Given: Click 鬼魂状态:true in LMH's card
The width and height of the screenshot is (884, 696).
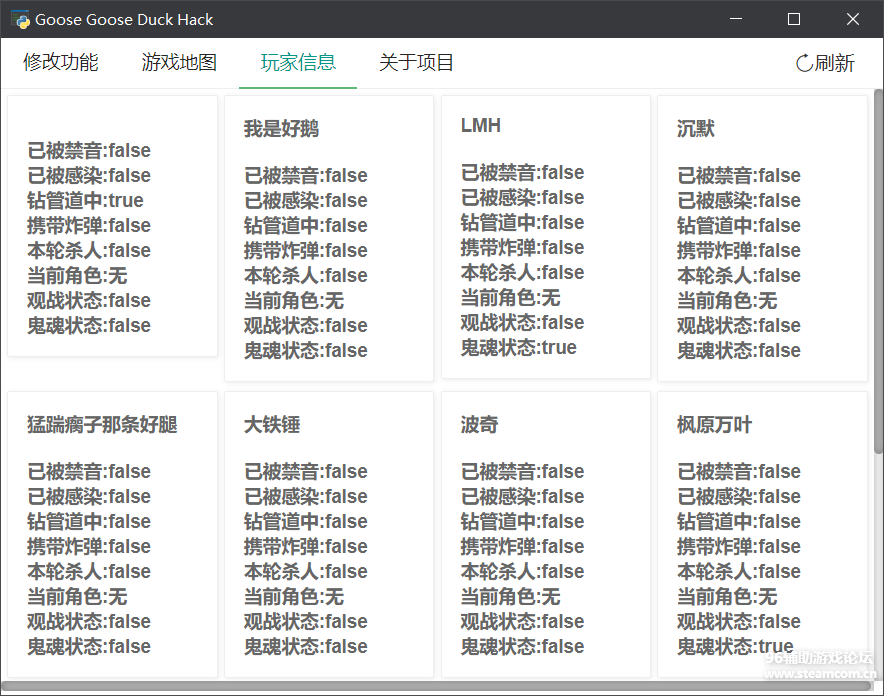Looking at the screenshot, I should (x=518, y=348).
